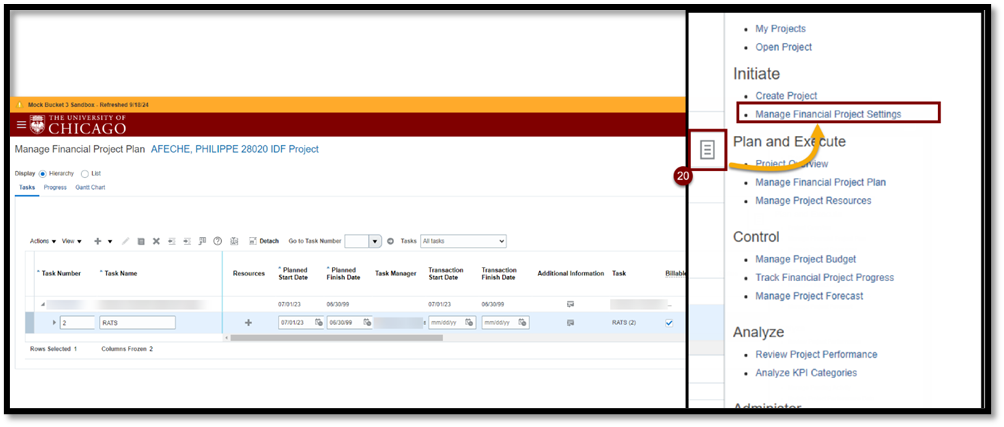Open the Actions dropdown menu
Viewport: 1004px width, 427px height.
pyautogui.click(x=42, y=241)
